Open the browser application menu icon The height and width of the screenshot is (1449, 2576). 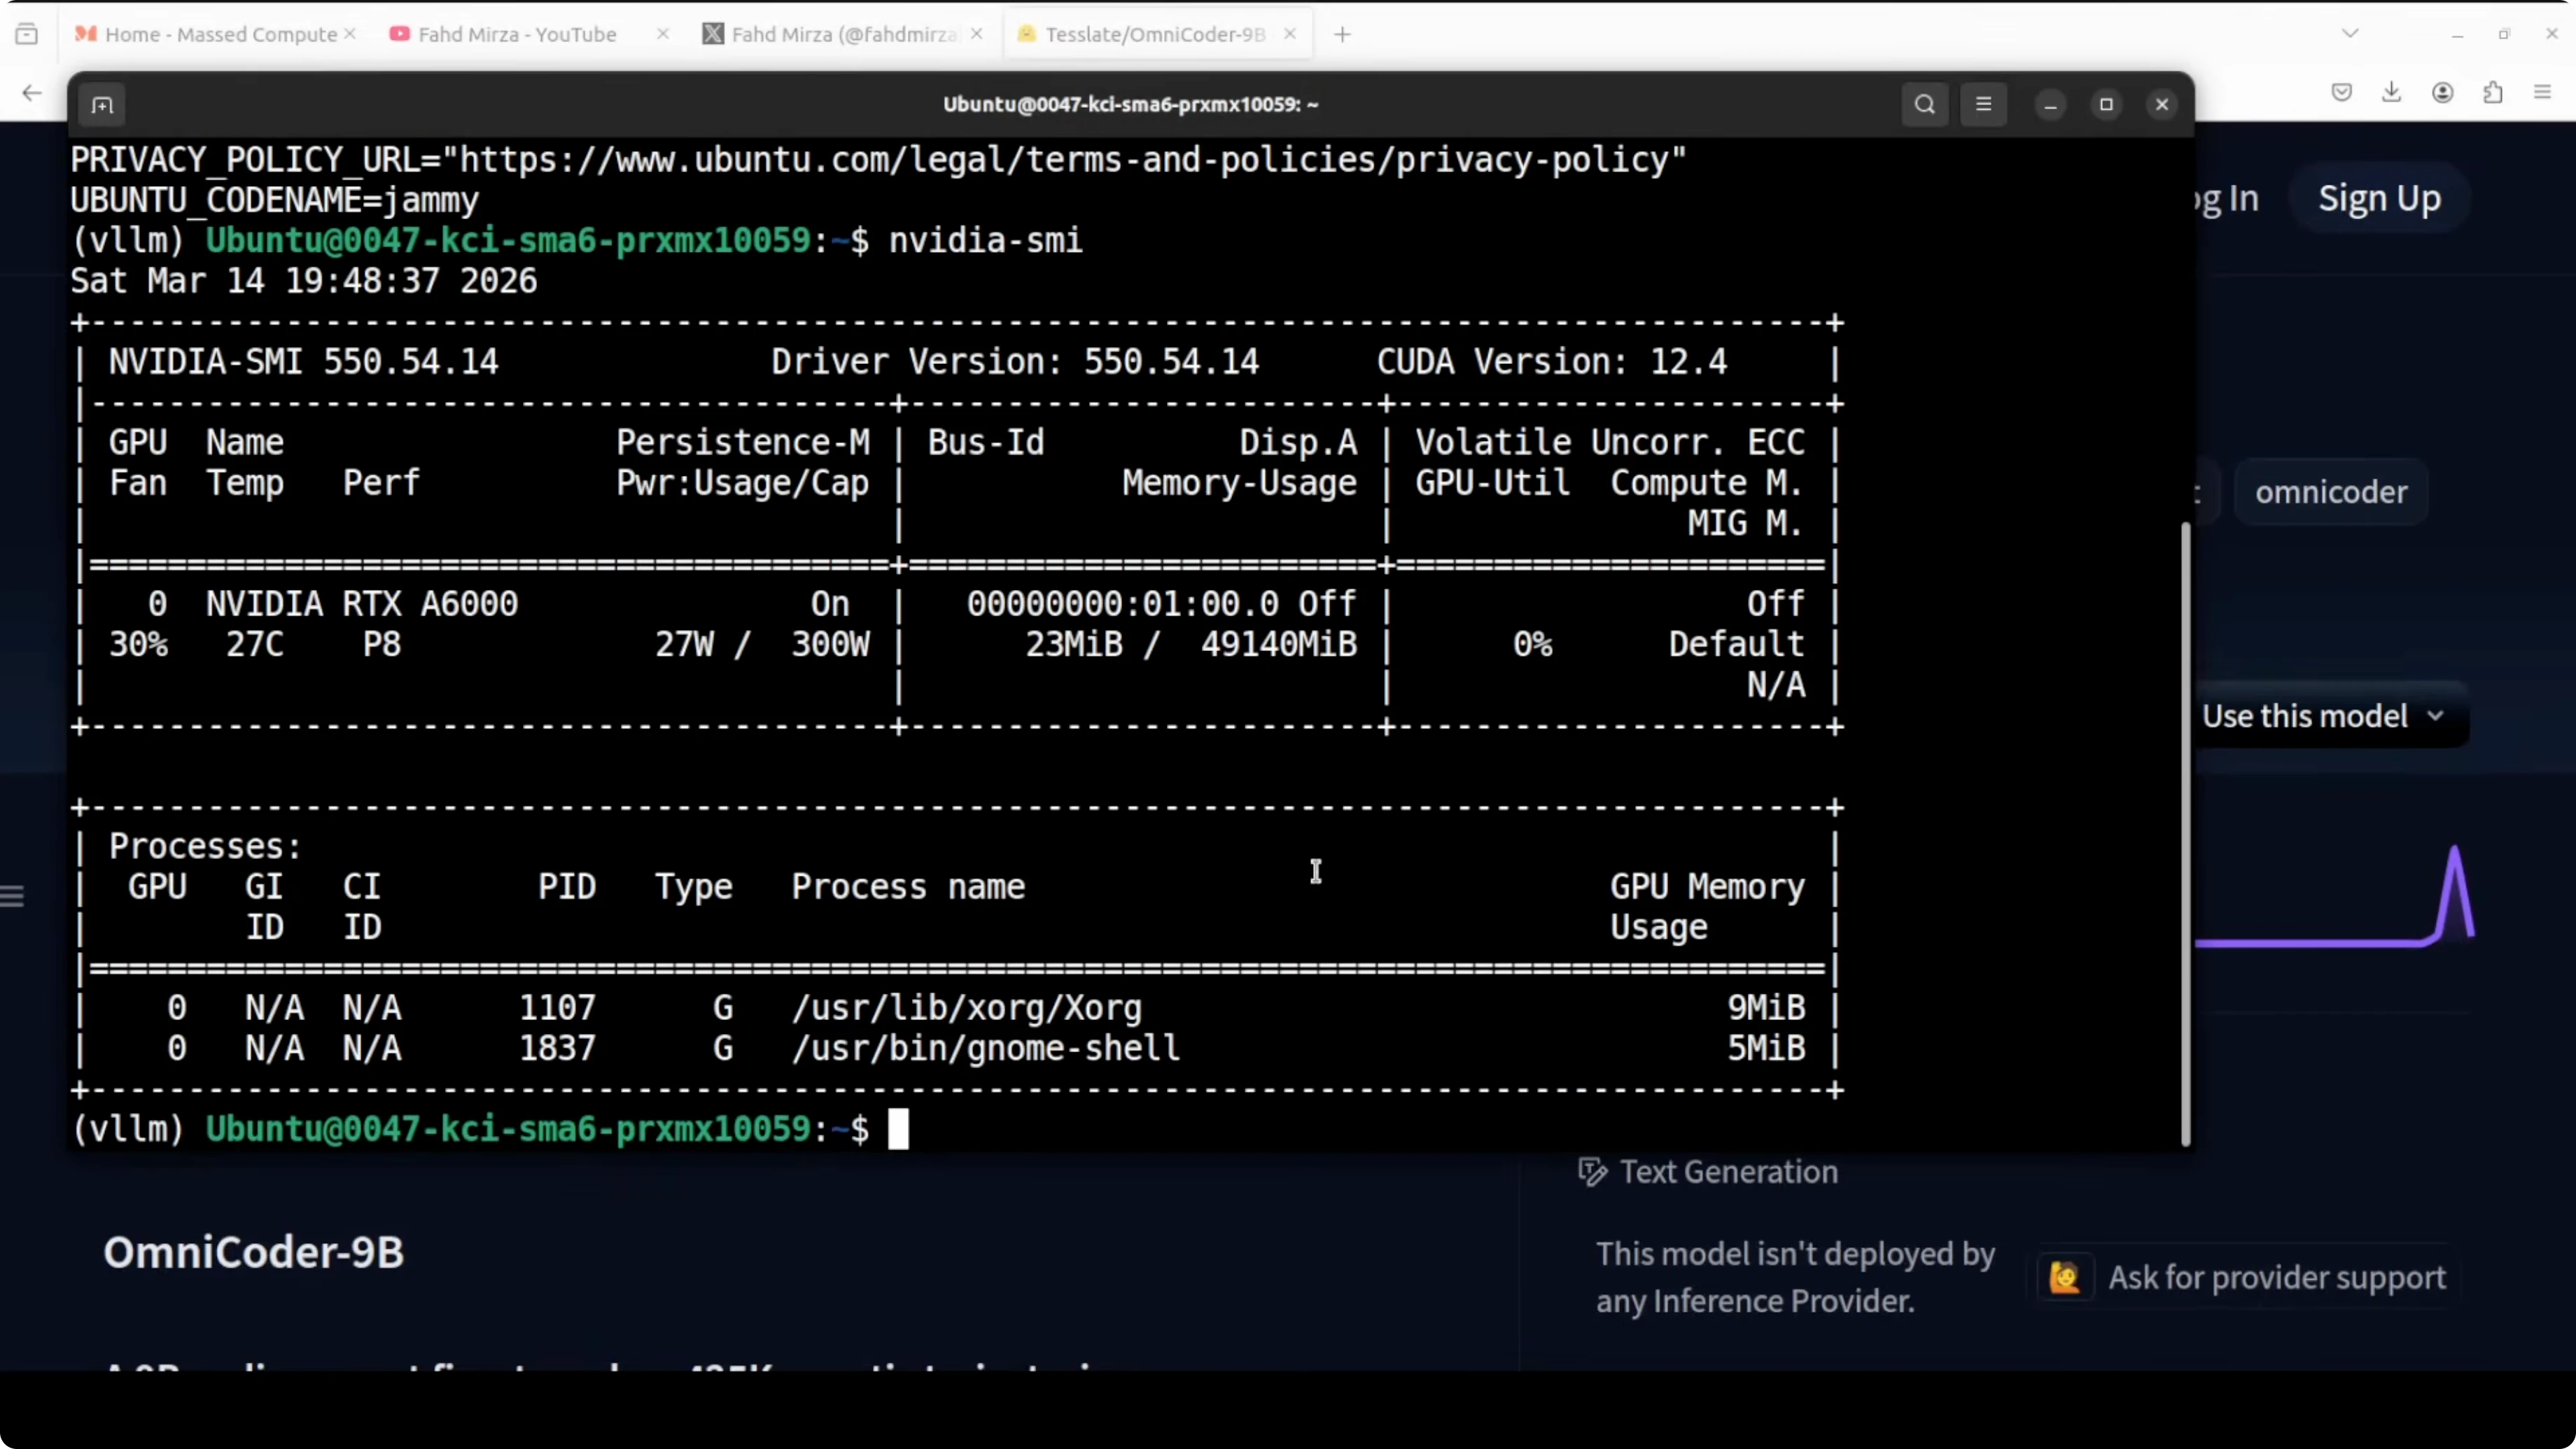point(2543,93)
